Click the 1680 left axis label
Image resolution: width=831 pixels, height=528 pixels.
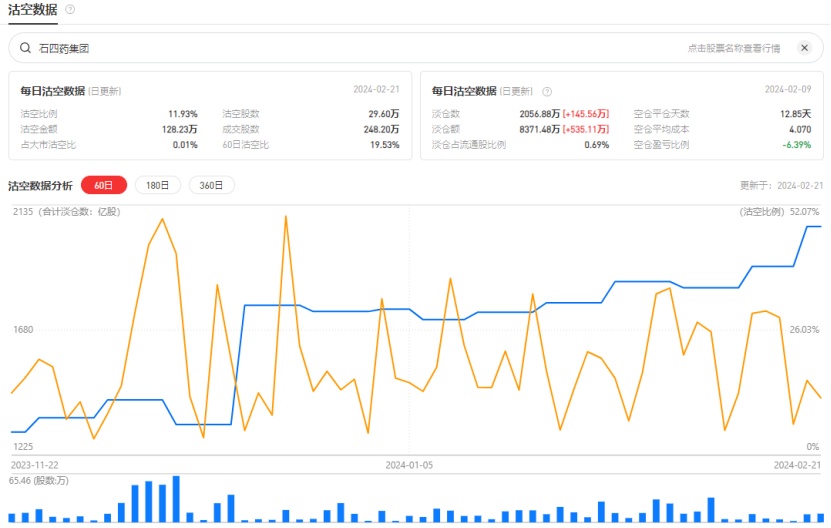(23, 330)
